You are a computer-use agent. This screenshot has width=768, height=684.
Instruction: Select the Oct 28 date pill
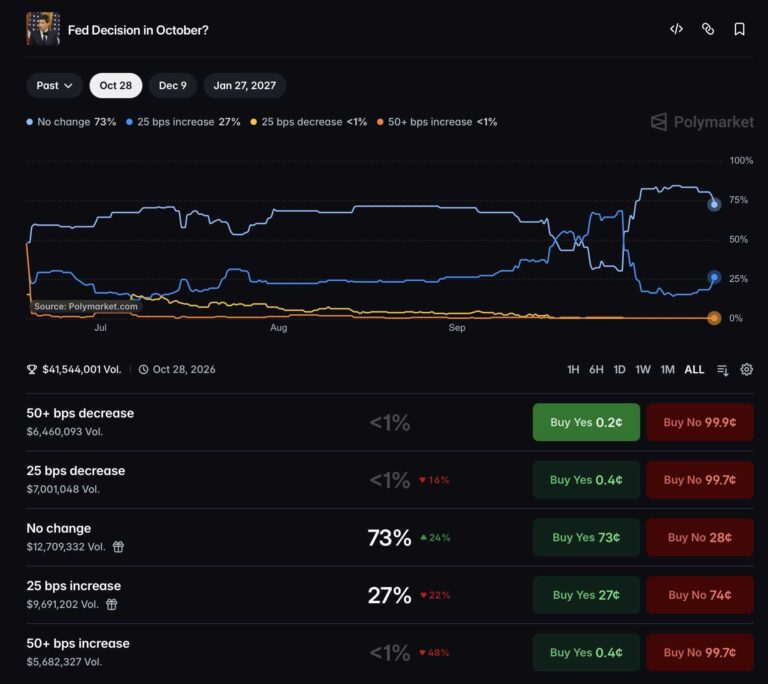coord(116,85)
